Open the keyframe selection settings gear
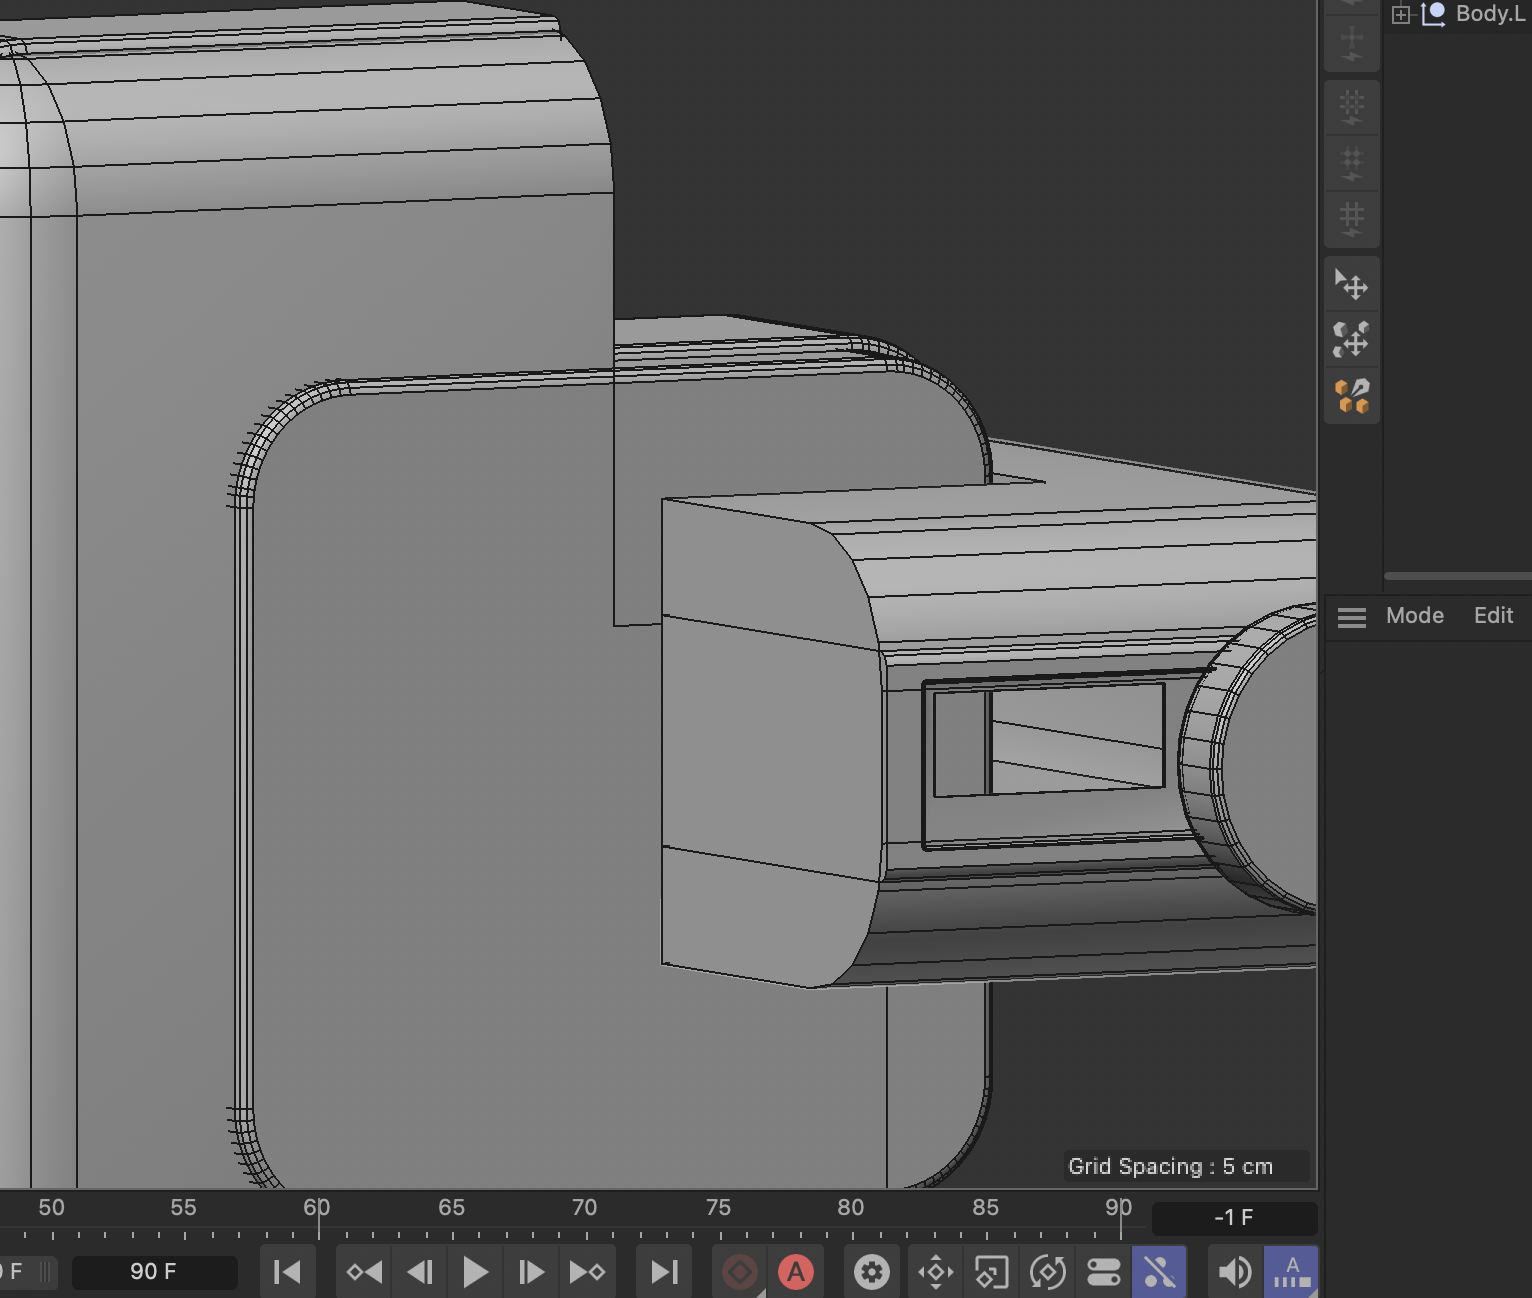The image size is (1532, 1298). (x=871, y=1272)
